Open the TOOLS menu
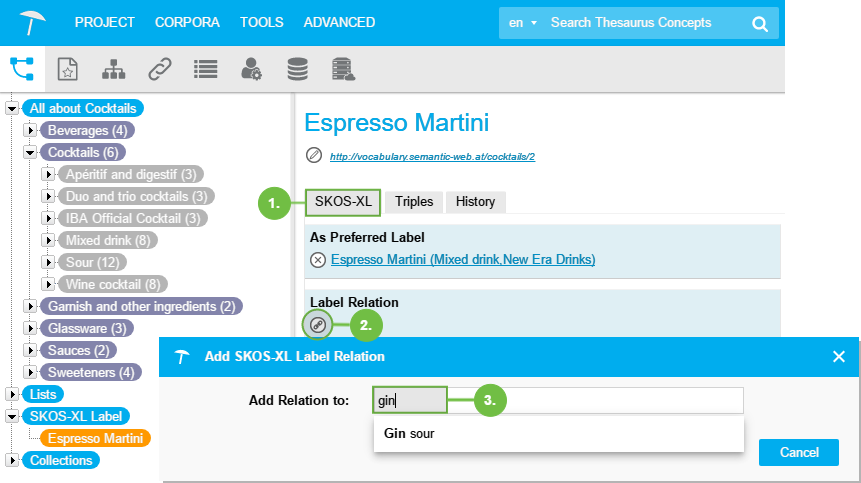This screenshot has width=861, height=483. pos(261,22)
